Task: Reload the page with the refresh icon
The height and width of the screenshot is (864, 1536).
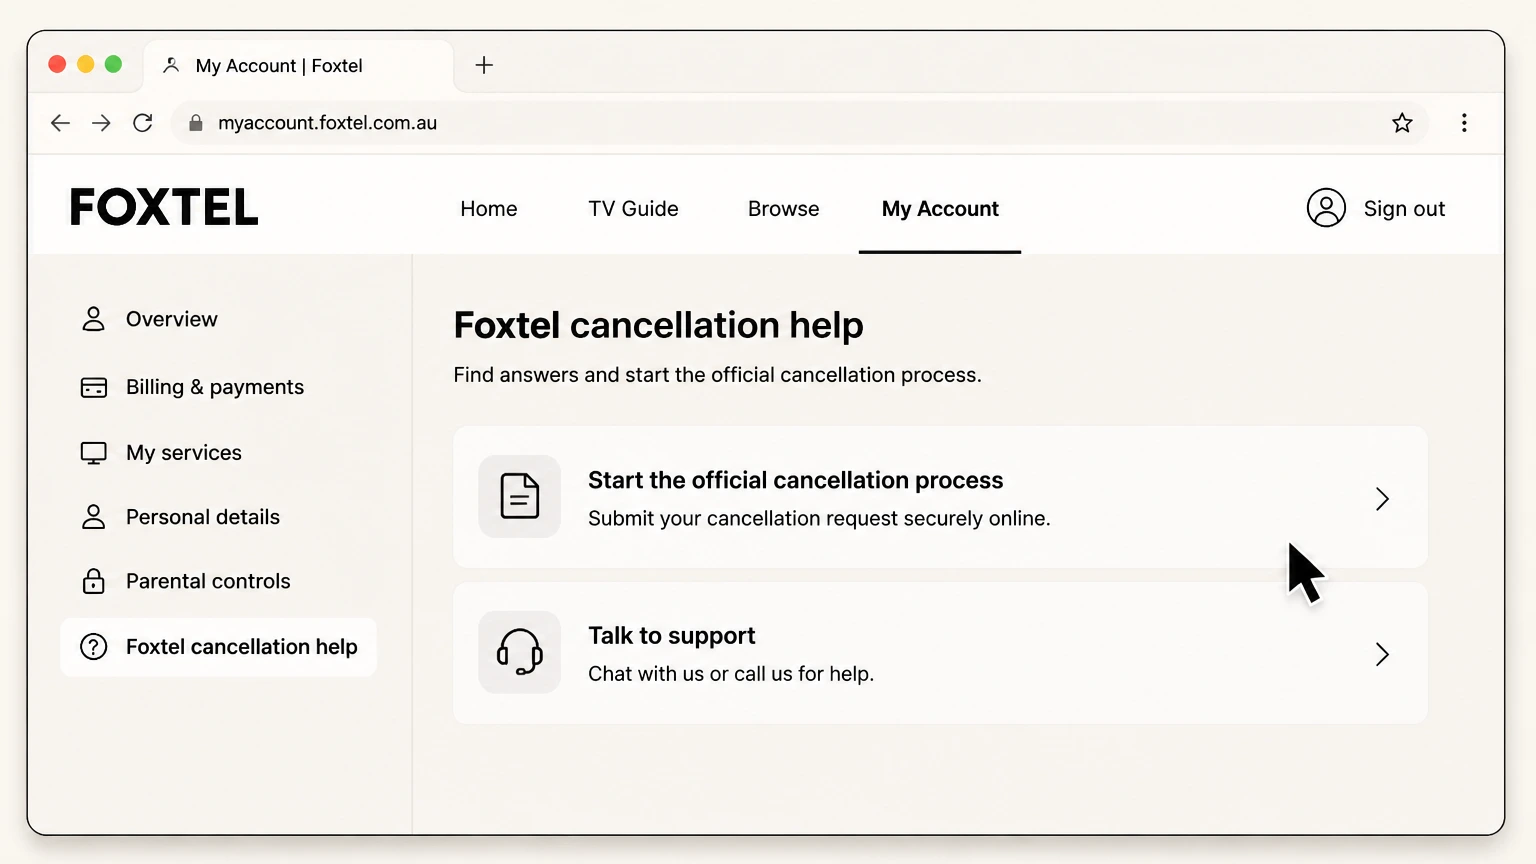Action: click(x=143, y=123)
